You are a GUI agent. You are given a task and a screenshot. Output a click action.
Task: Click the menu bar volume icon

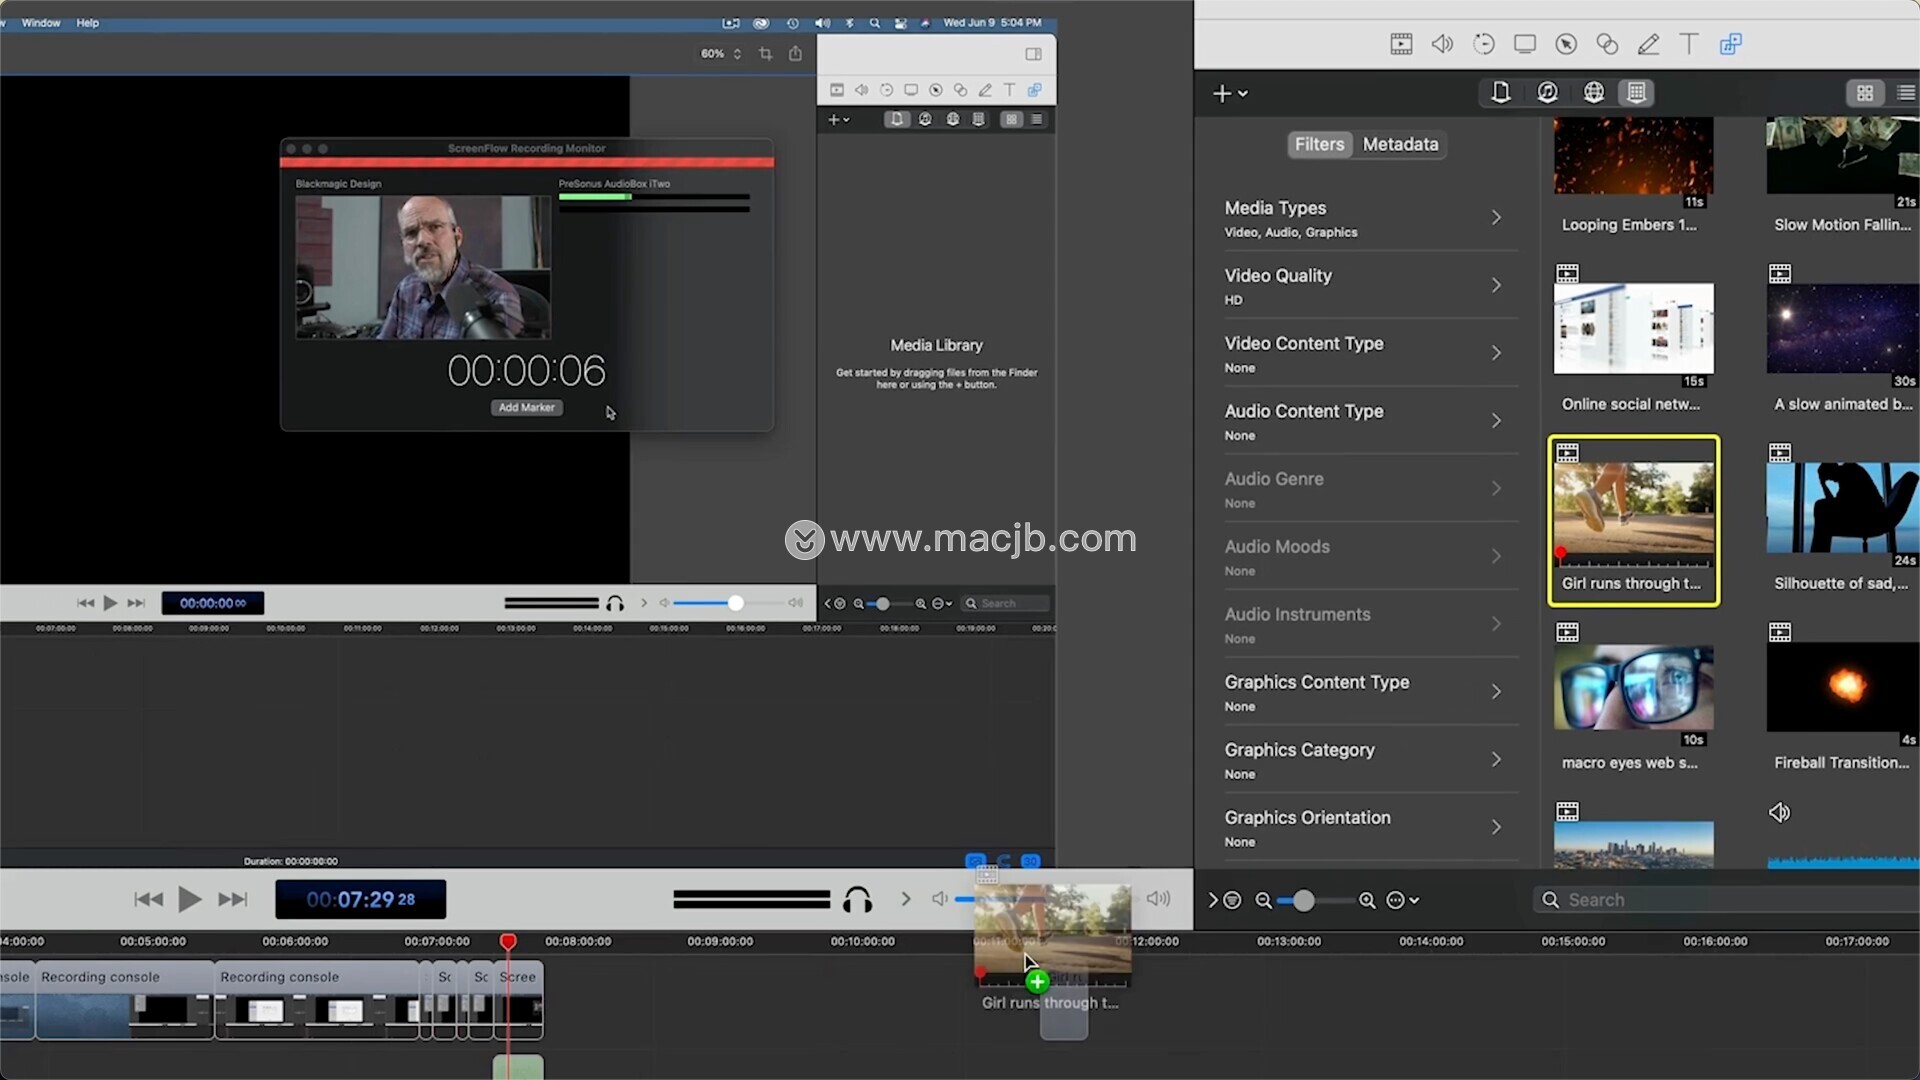pos(822,22)
